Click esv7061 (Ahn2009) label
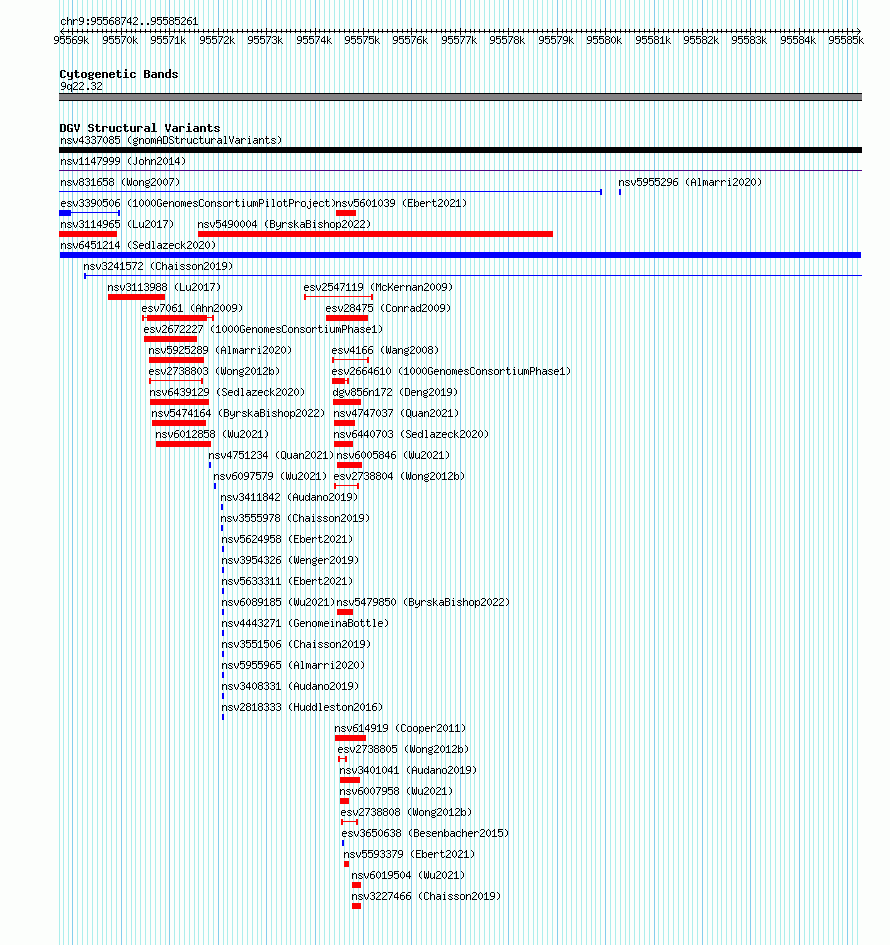This screenshot has height=945, width=890. (192, 309)
